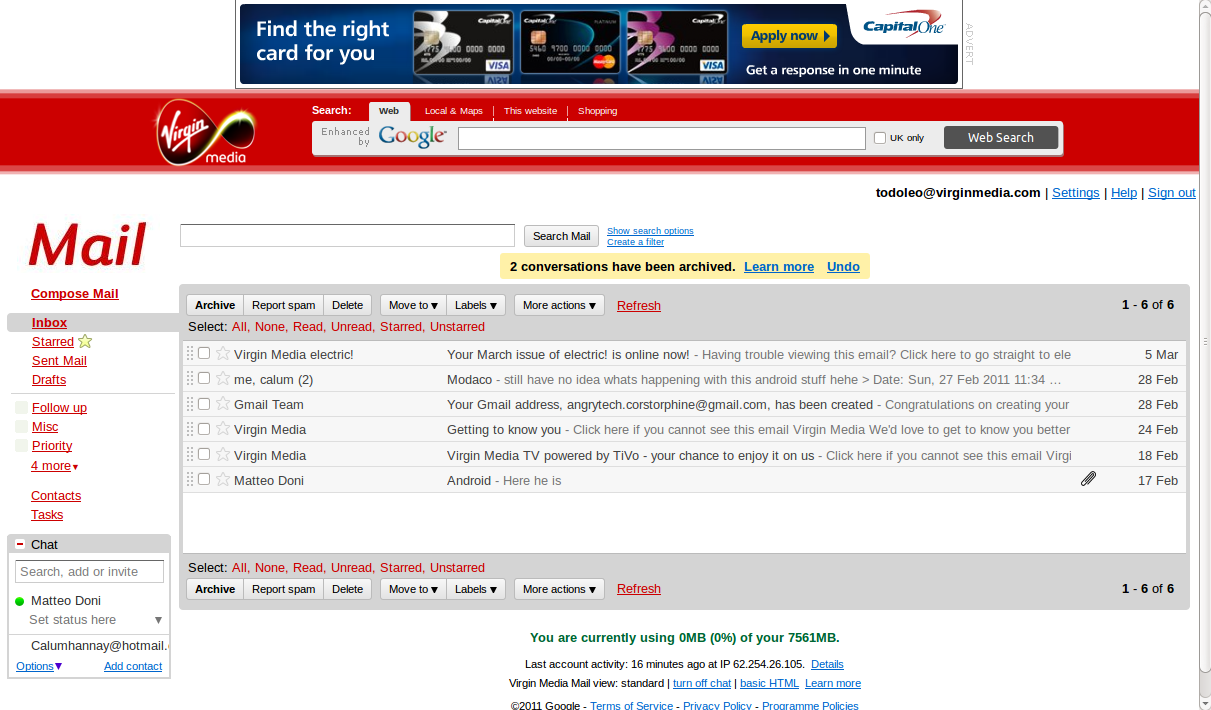Click the chat Search, add or invite field
The width and height of the screenshot is (1211, 710).
89,572
